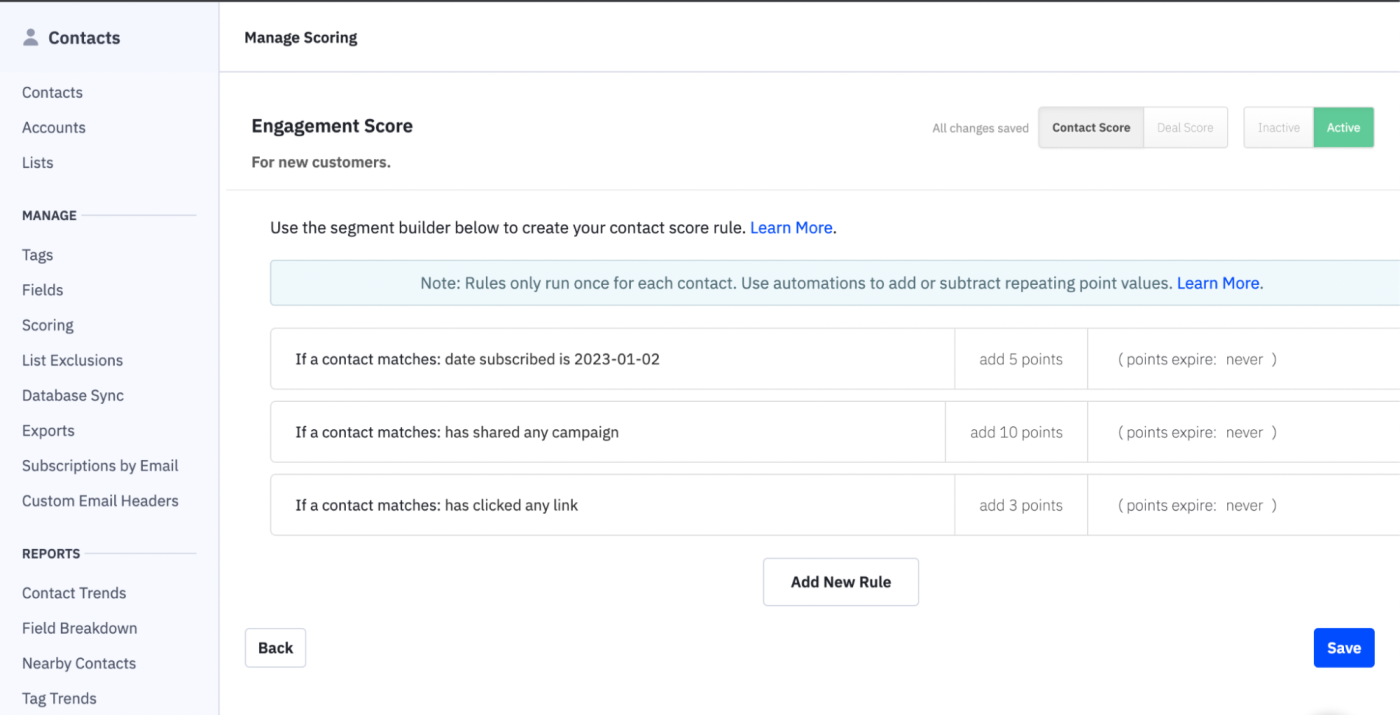Open Learn More link in the automations note
This screenshot has width=1400, height=715.
pos(1217,284)
